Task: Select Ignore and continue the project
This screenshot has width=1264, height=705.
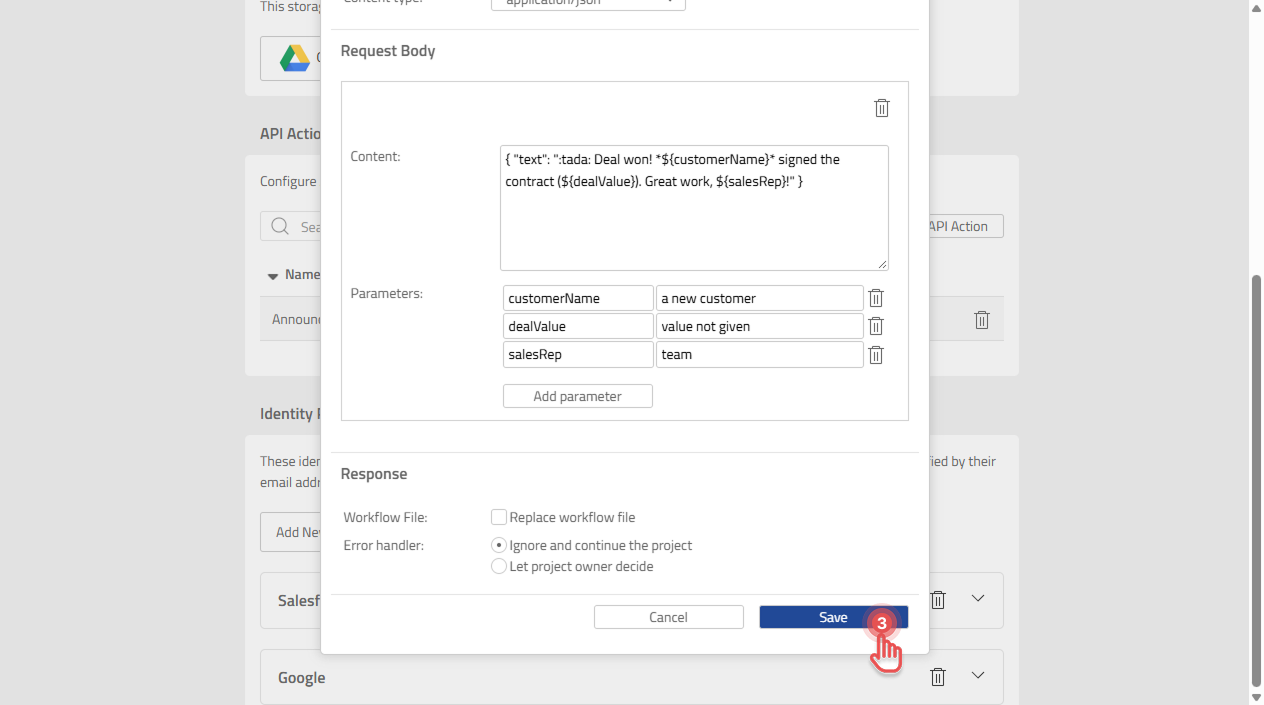Action: [498, 545]
